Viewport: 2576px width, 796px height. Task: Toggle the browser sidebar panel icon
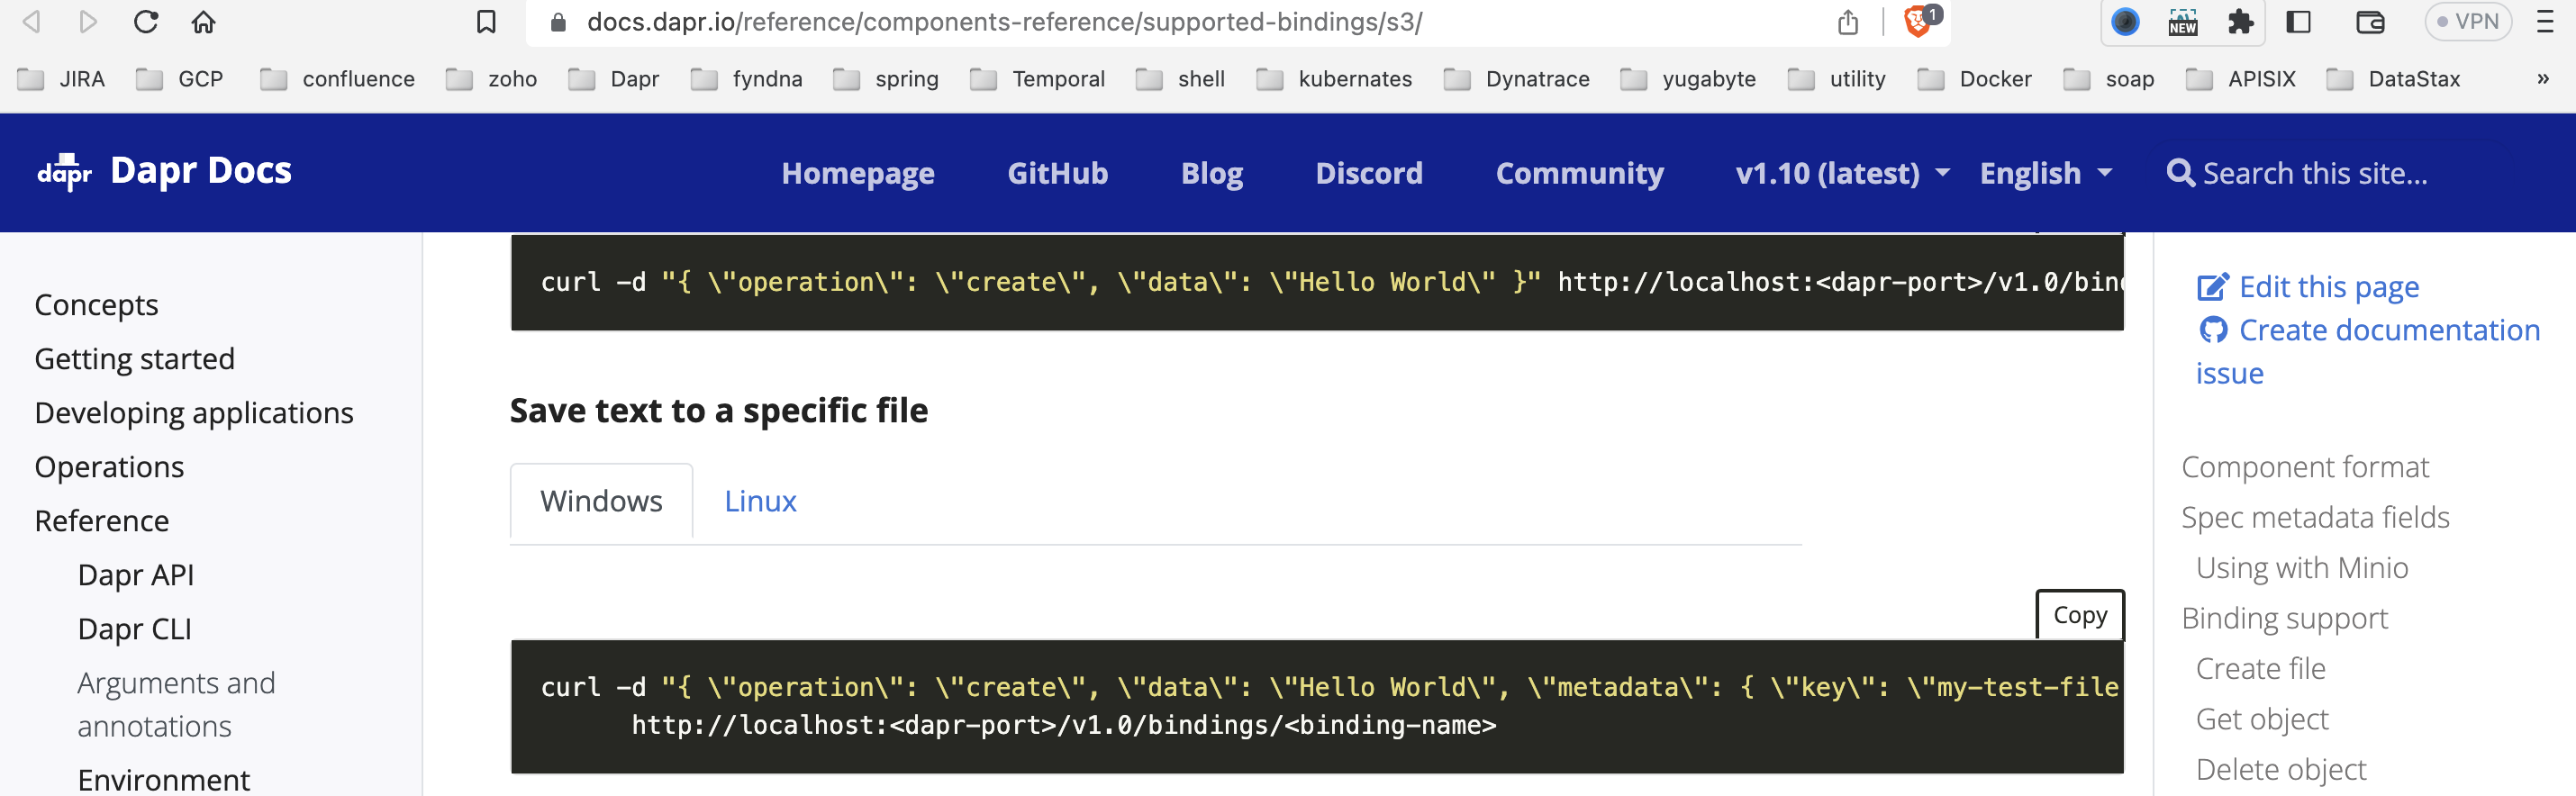(2298, 22)
